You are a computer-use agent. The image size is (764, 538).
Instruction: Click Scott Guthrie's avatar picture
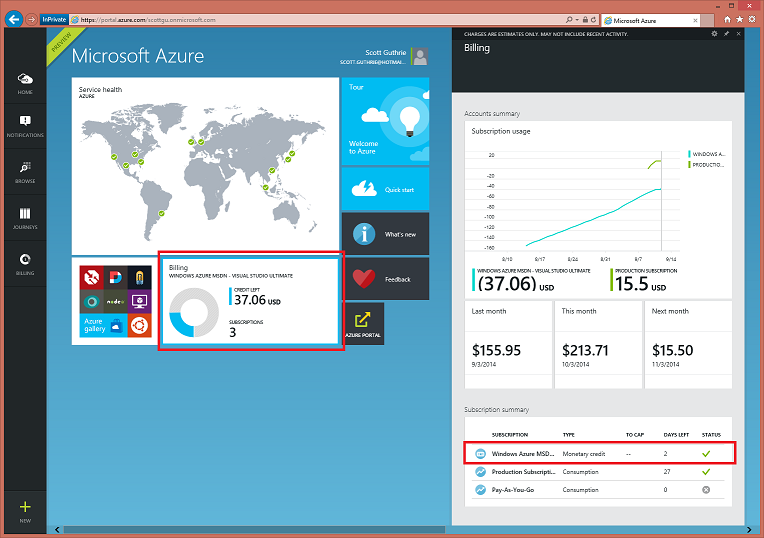[x=420, y=57]
